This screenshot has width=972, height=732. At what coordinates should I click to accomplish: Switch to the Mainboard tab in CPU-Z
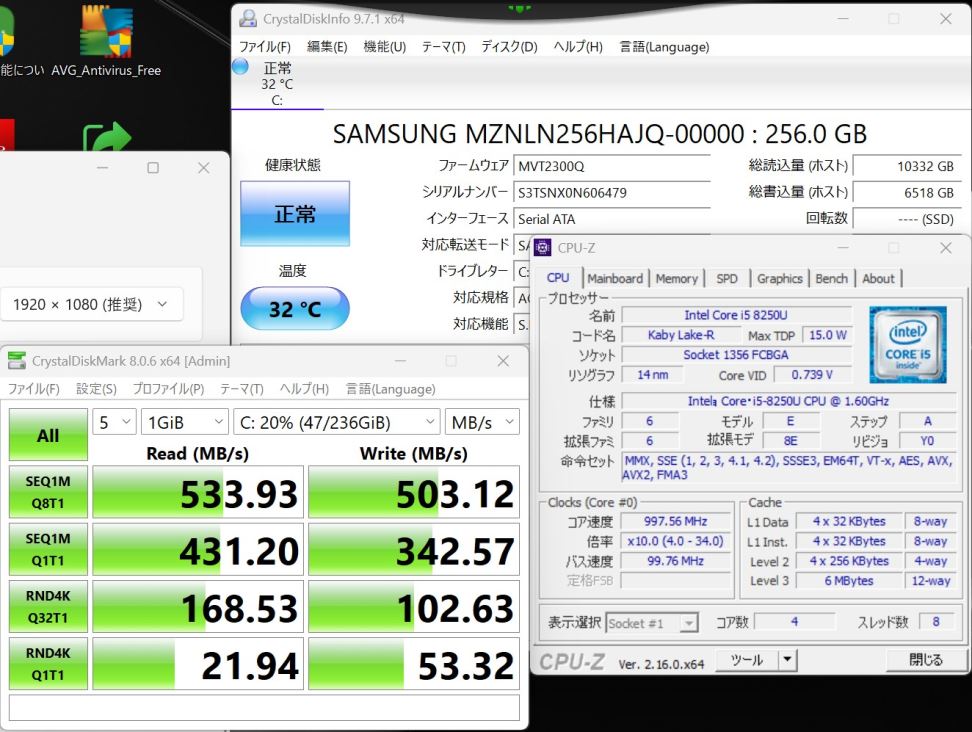point(615,279)
